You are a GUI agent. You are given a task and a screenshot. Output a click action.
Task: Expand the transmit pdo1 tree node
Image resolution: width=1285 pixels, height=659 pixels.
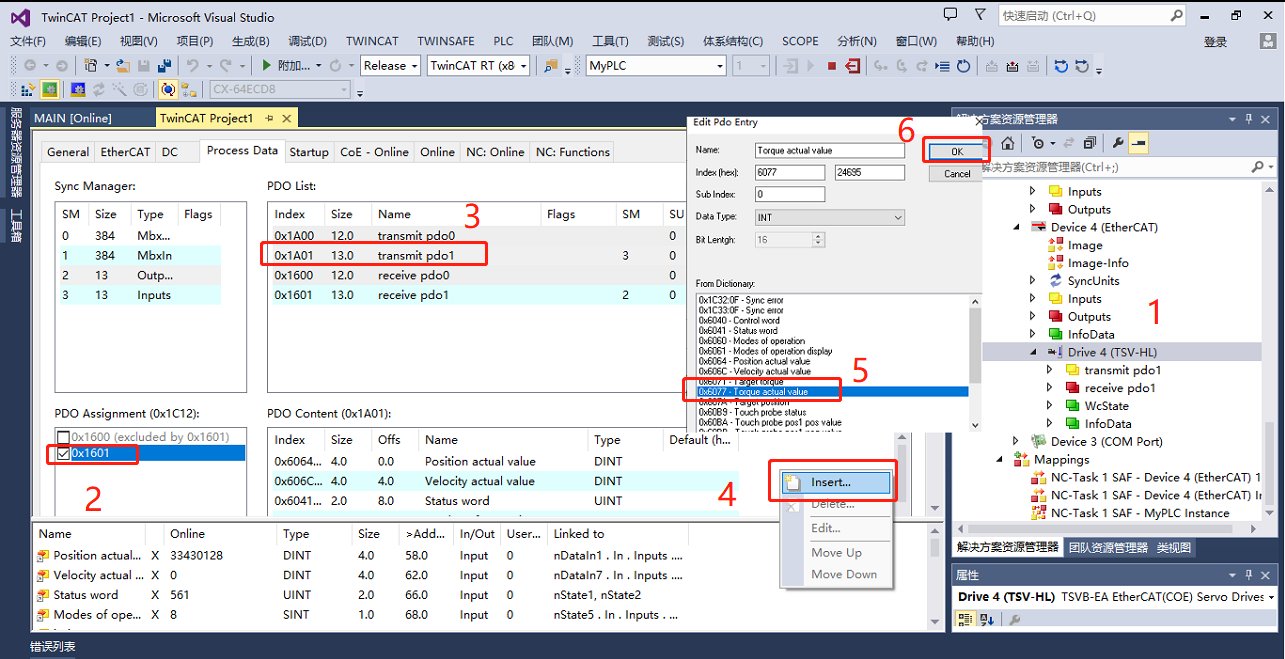click(1050, 370)
